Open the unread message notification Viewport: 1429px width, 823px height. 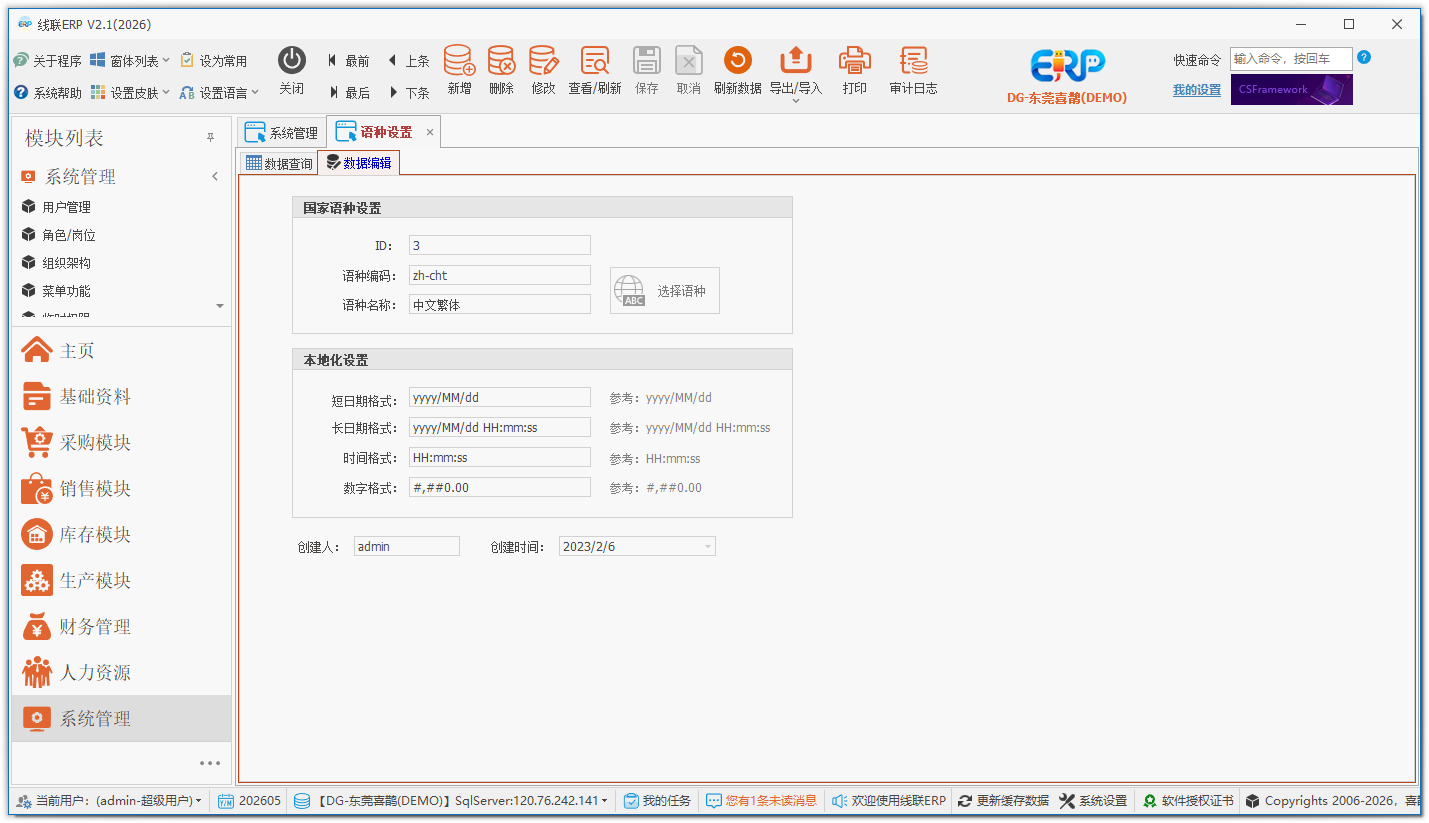click(761, 801)
